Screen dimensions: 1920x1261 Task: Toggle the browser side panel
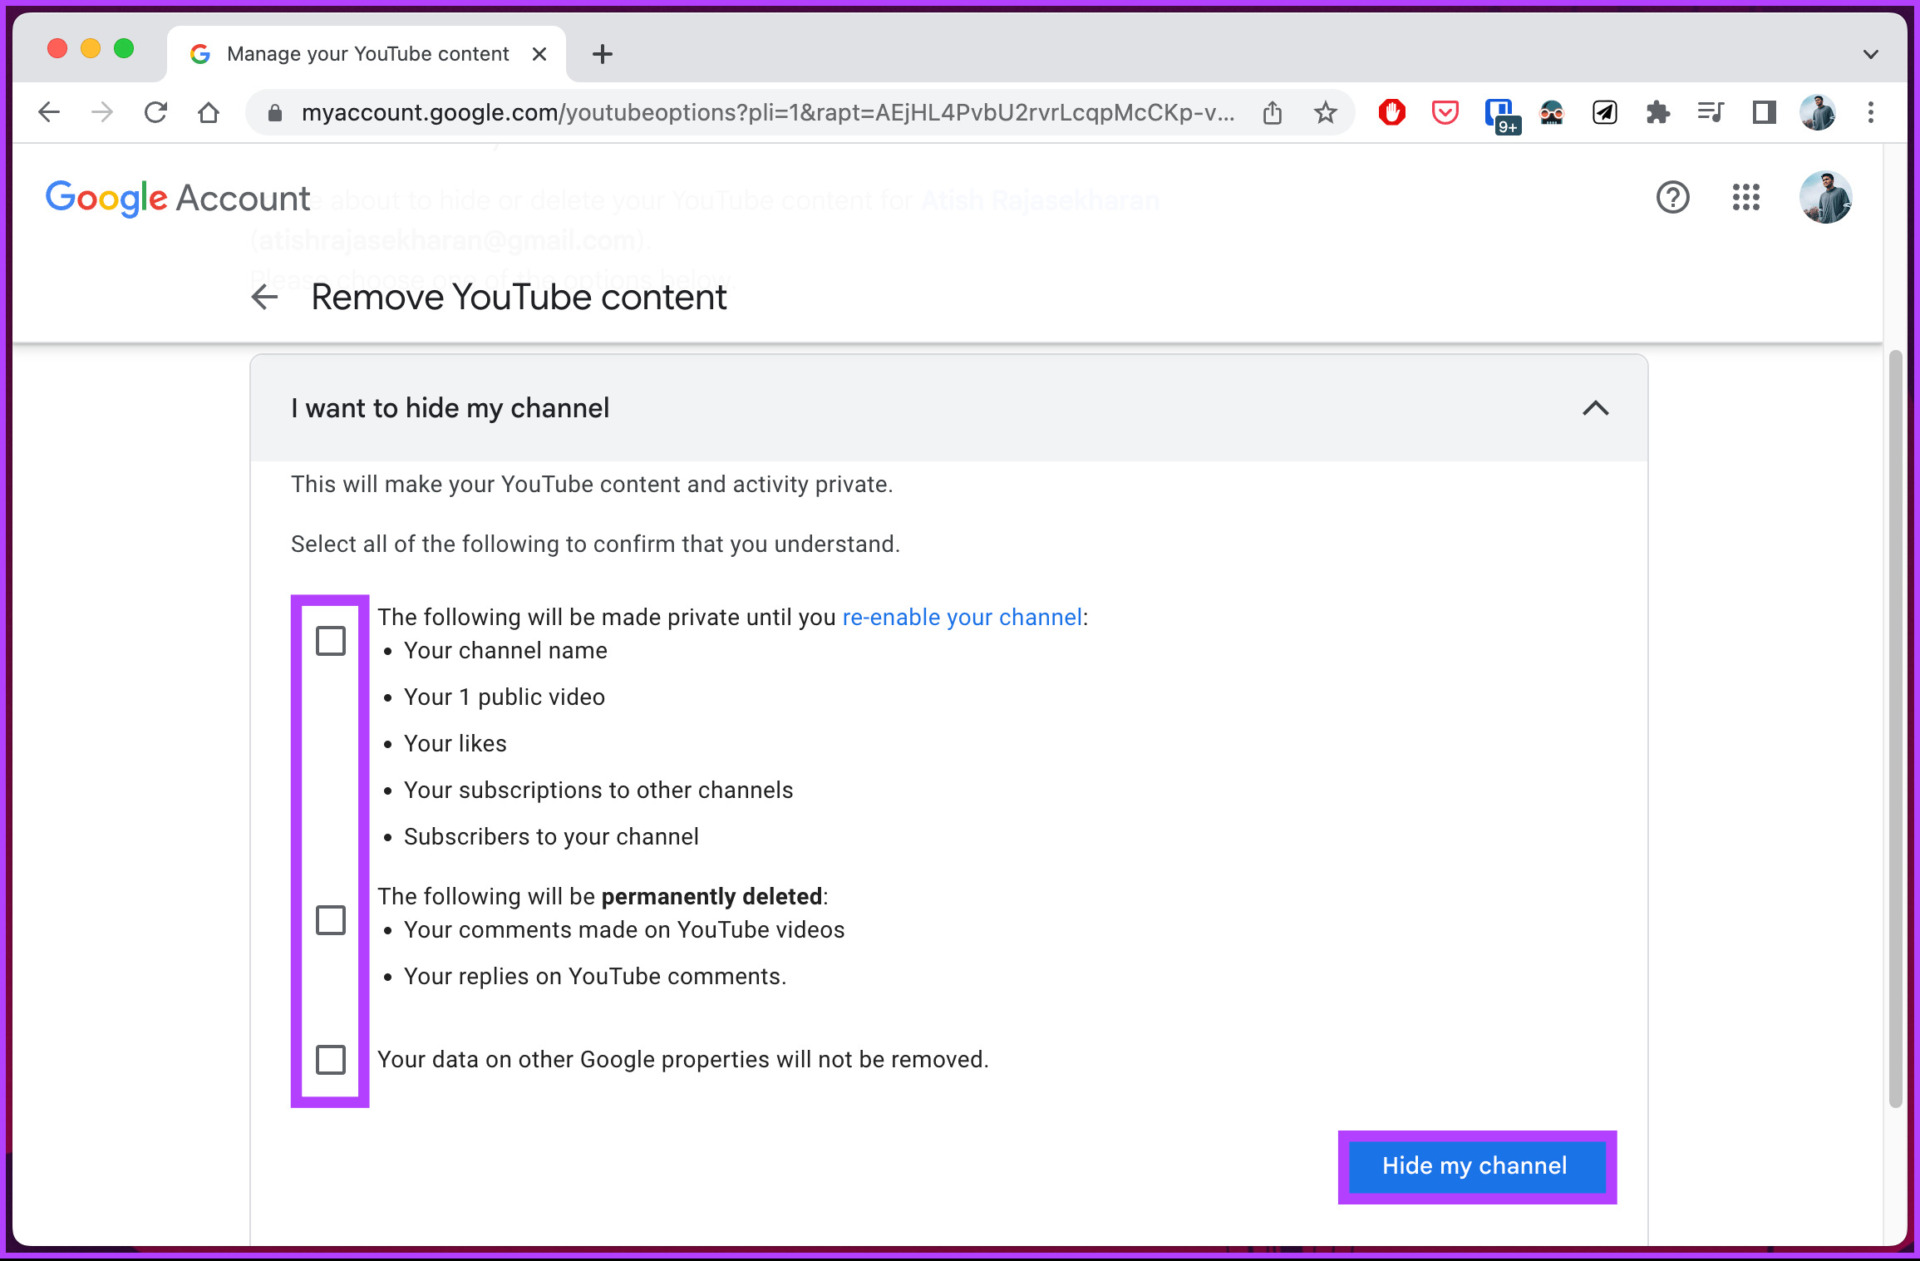pyautogui.click(x=1764, y=112)
